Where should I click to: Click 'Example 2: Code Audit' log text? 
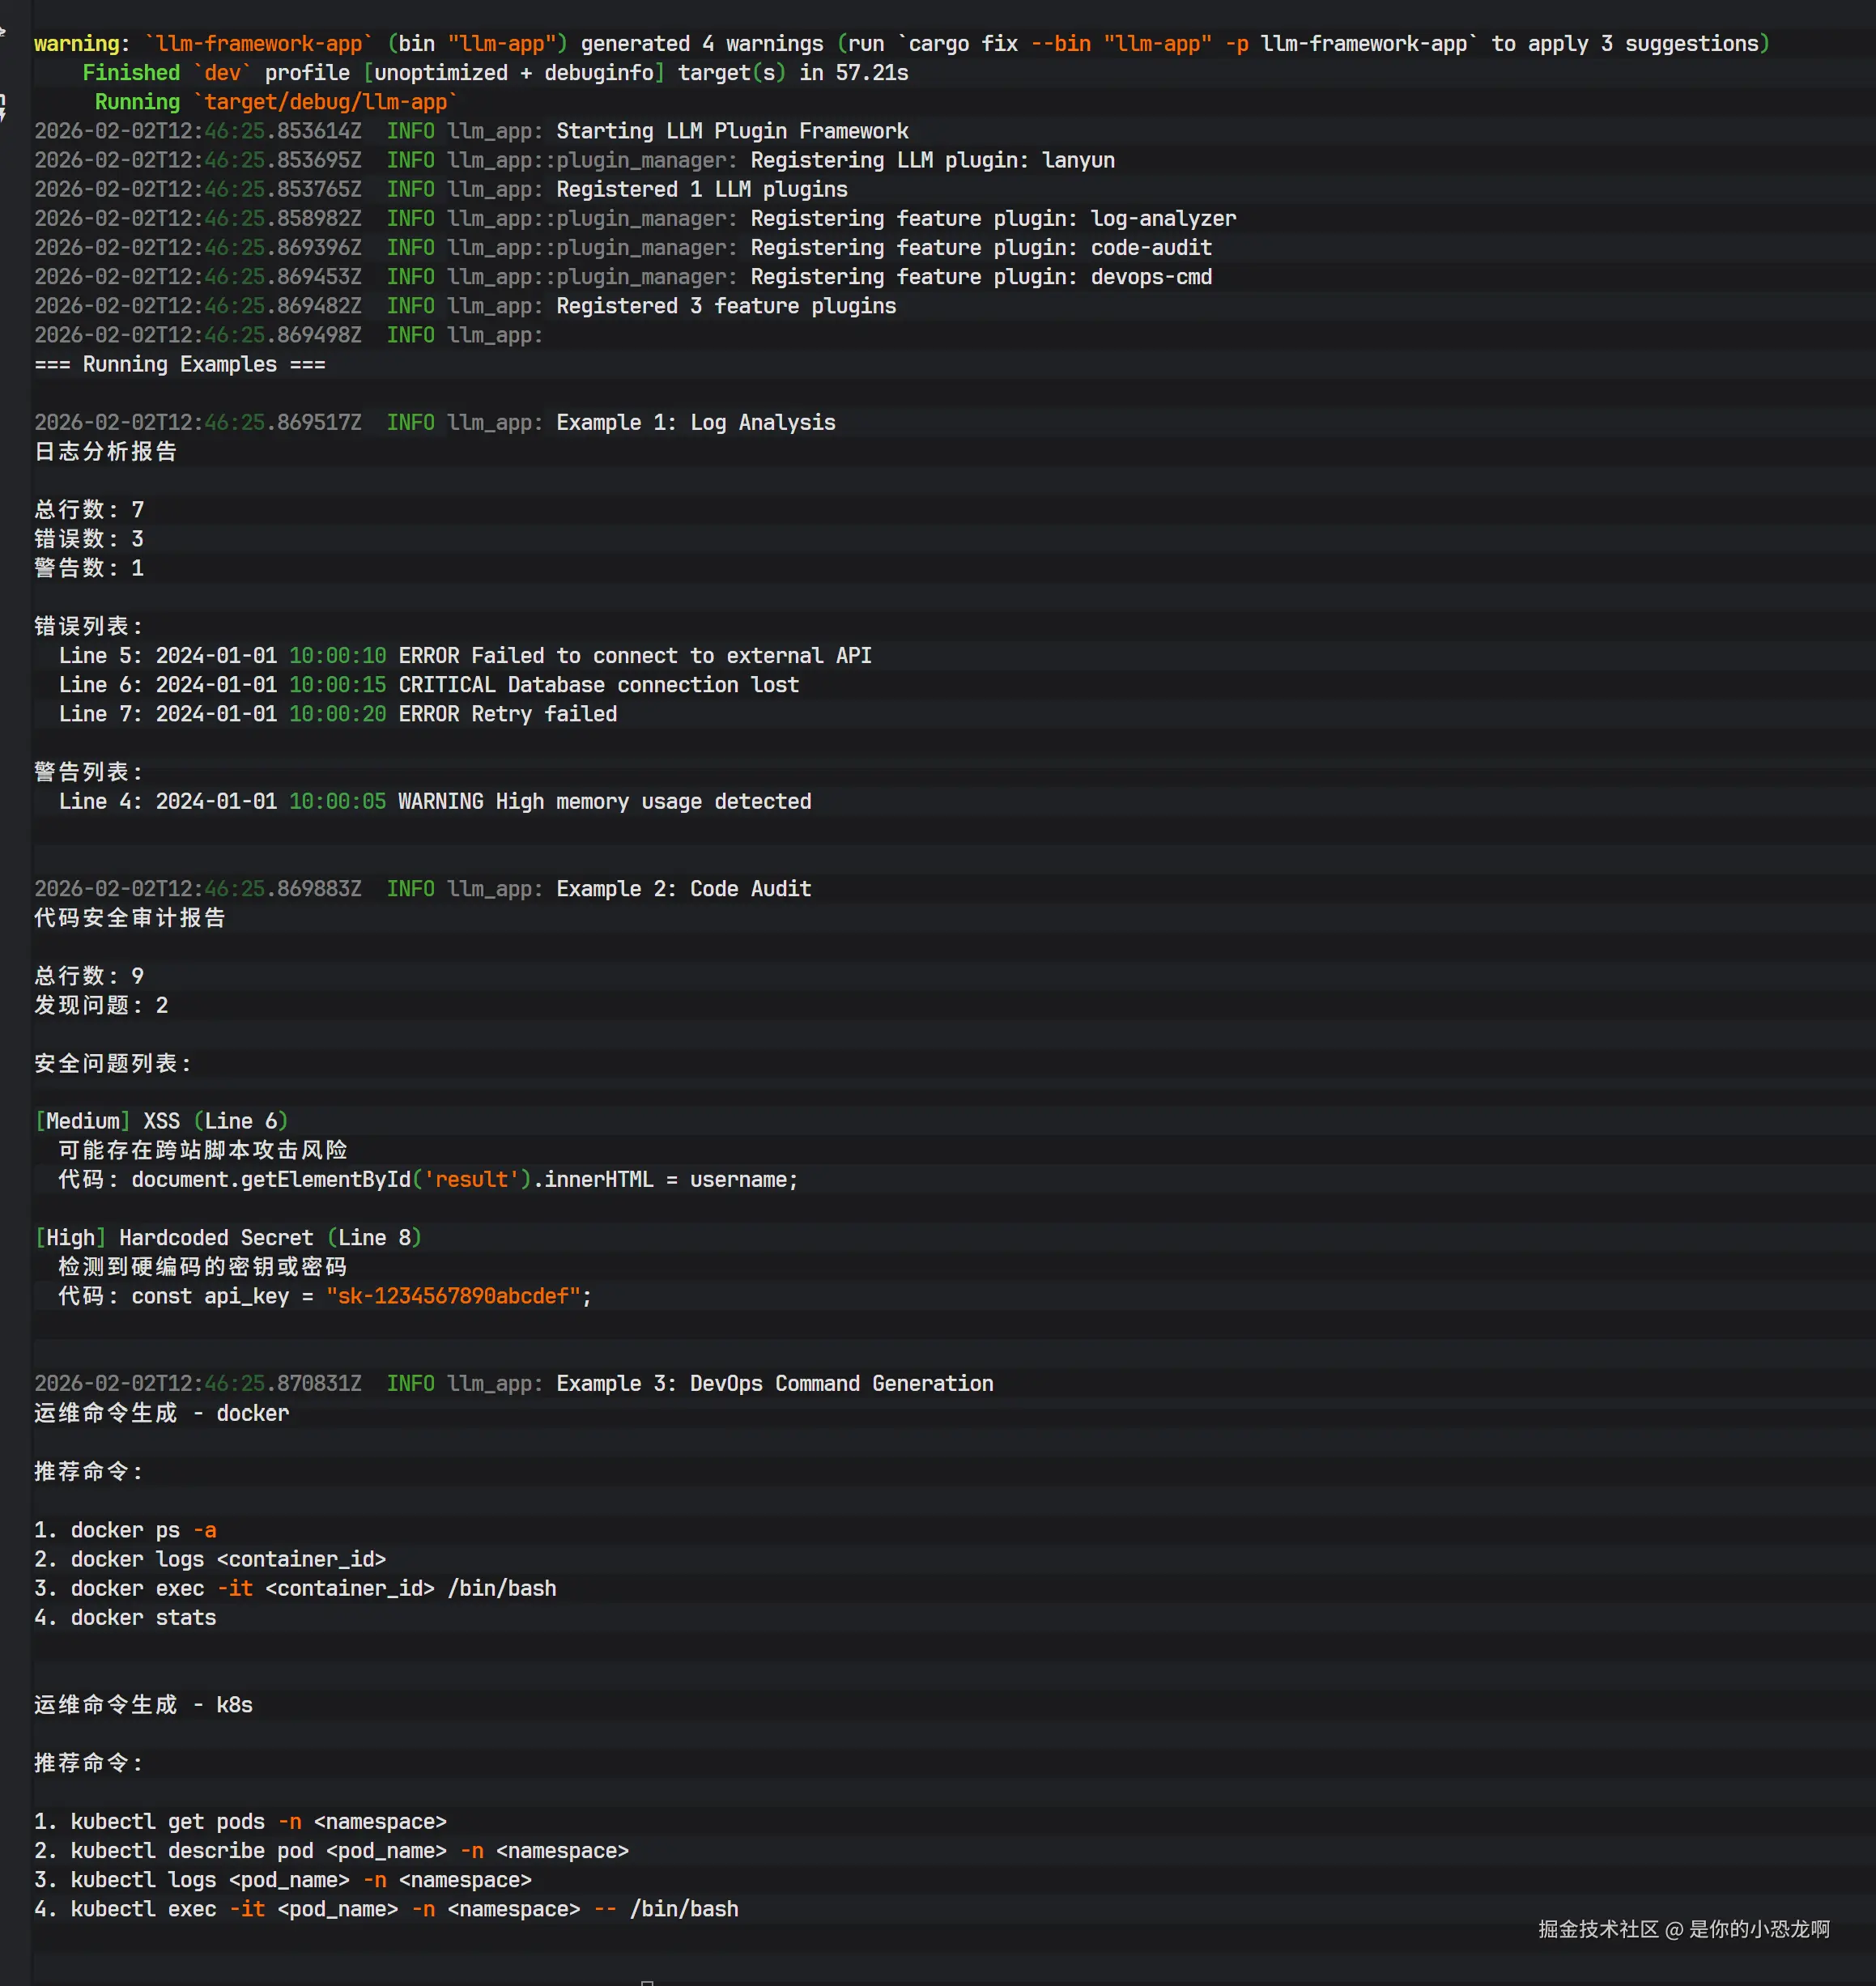pos(683,888)
